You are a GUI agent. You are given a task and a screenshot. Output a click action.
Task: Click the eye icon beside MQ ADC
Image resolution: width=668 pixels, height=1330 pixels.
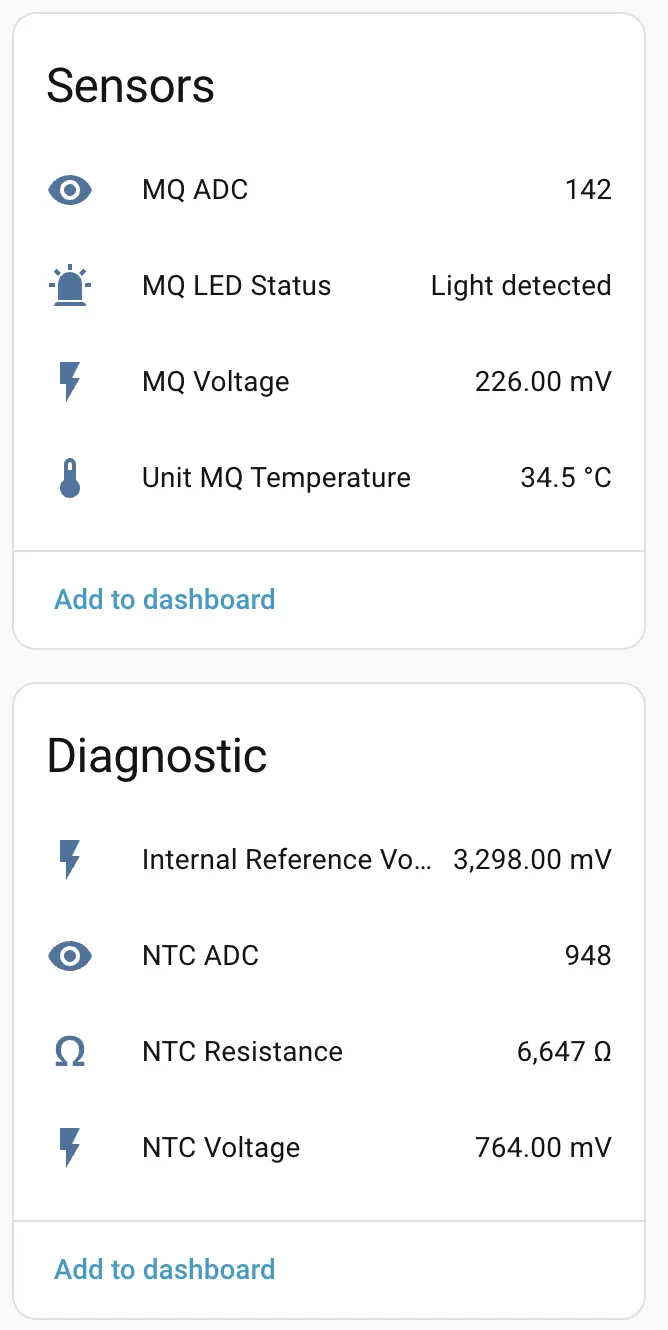pyautogui.click(x=70, y=190)
